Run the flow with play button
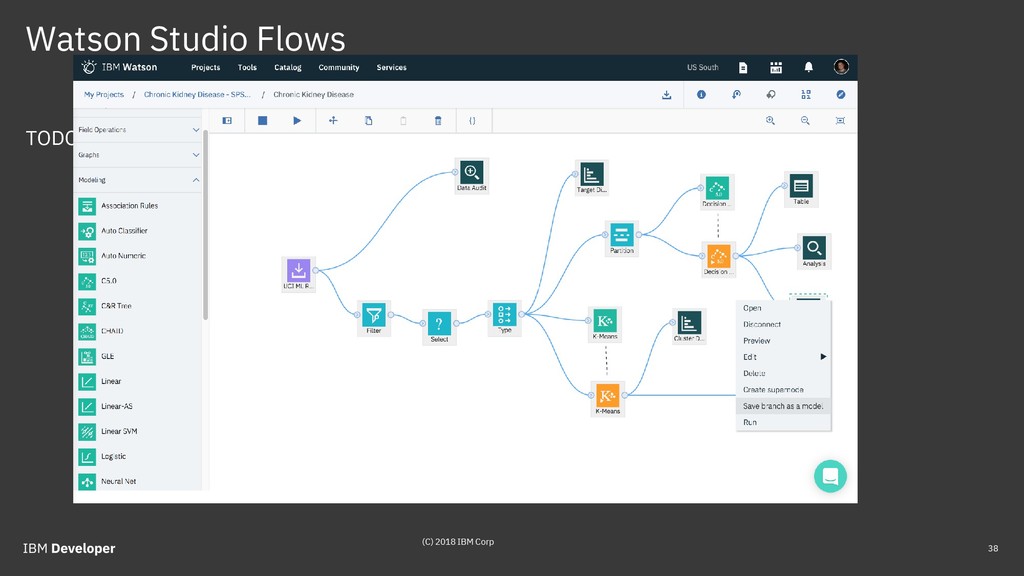 [x=297, y=121]
